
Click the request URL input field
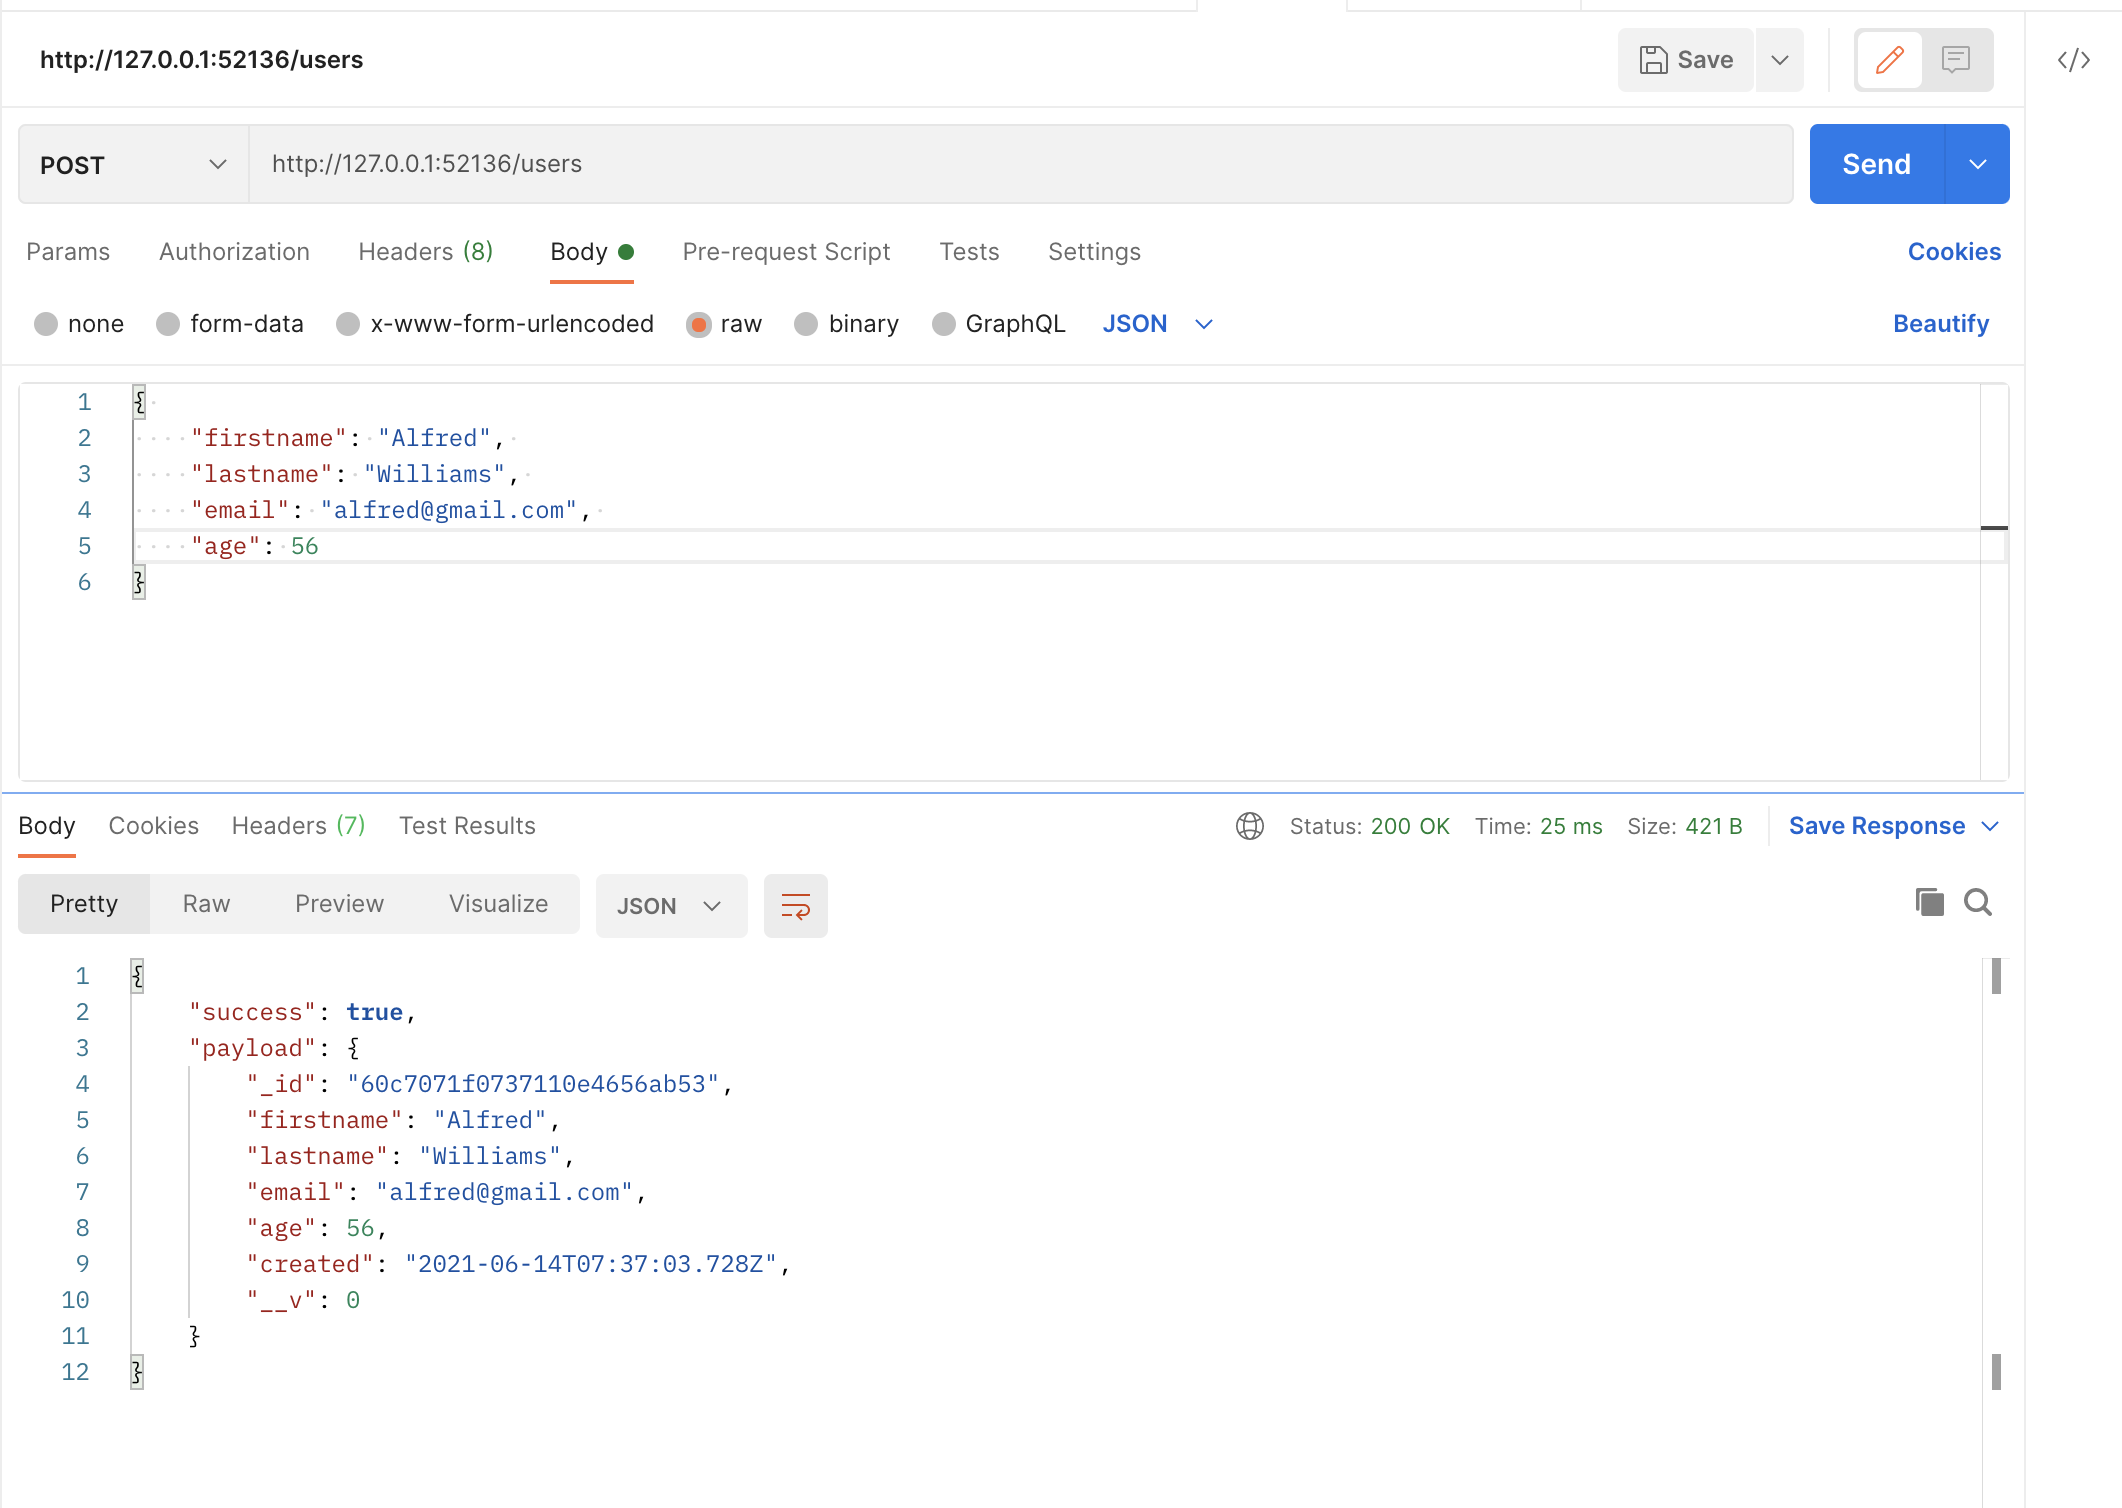pyautogui.click(x=1020, y=164)
